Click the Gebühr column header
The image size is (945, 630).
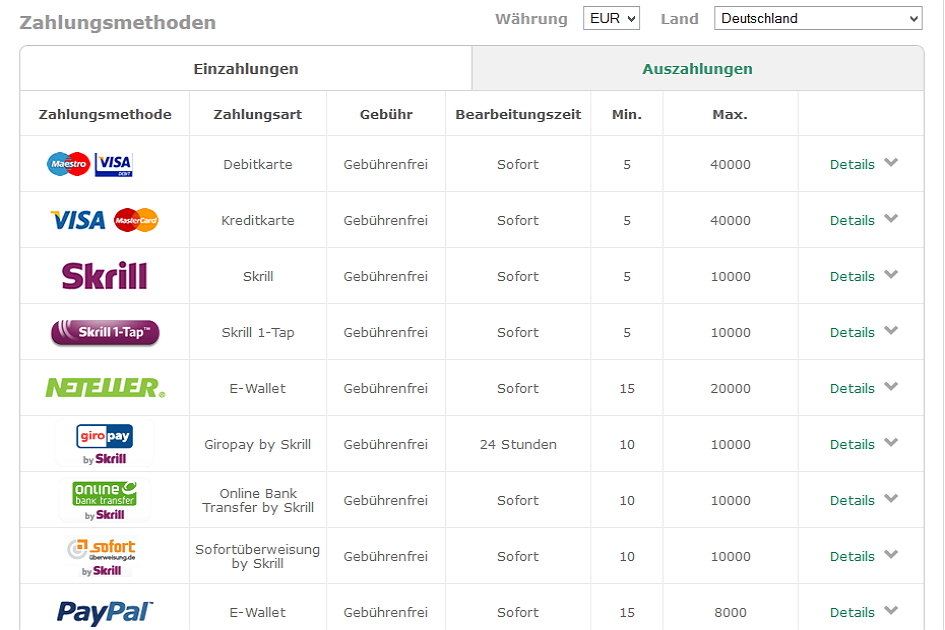386,115
